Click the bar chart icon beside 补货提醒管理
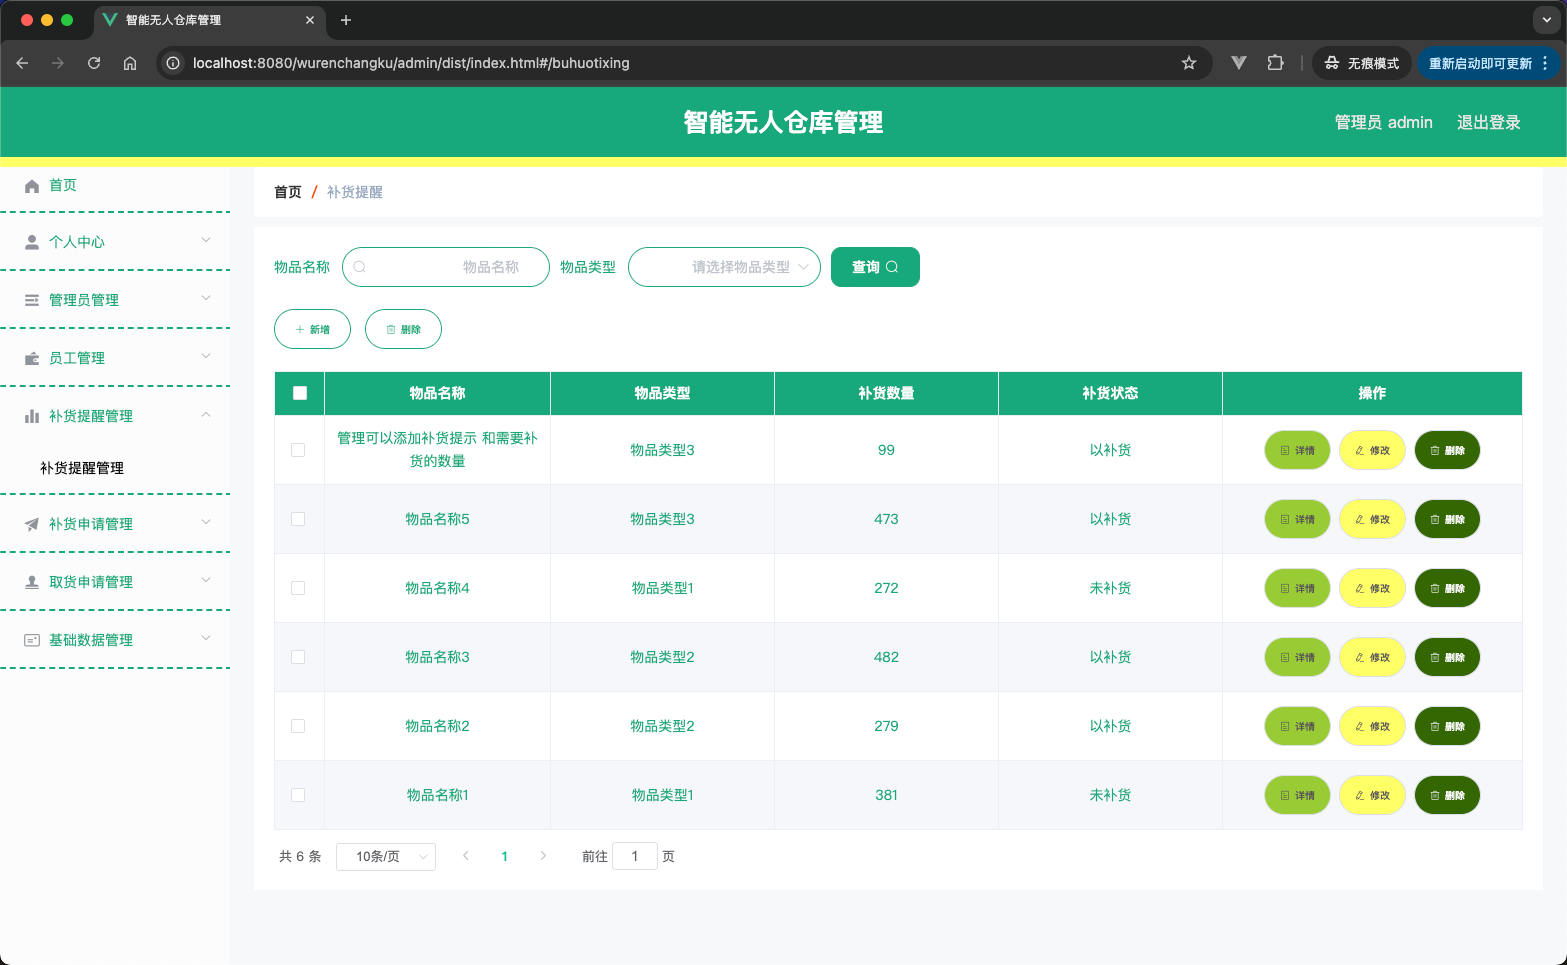1567x965 pixels. coord(32,416)
